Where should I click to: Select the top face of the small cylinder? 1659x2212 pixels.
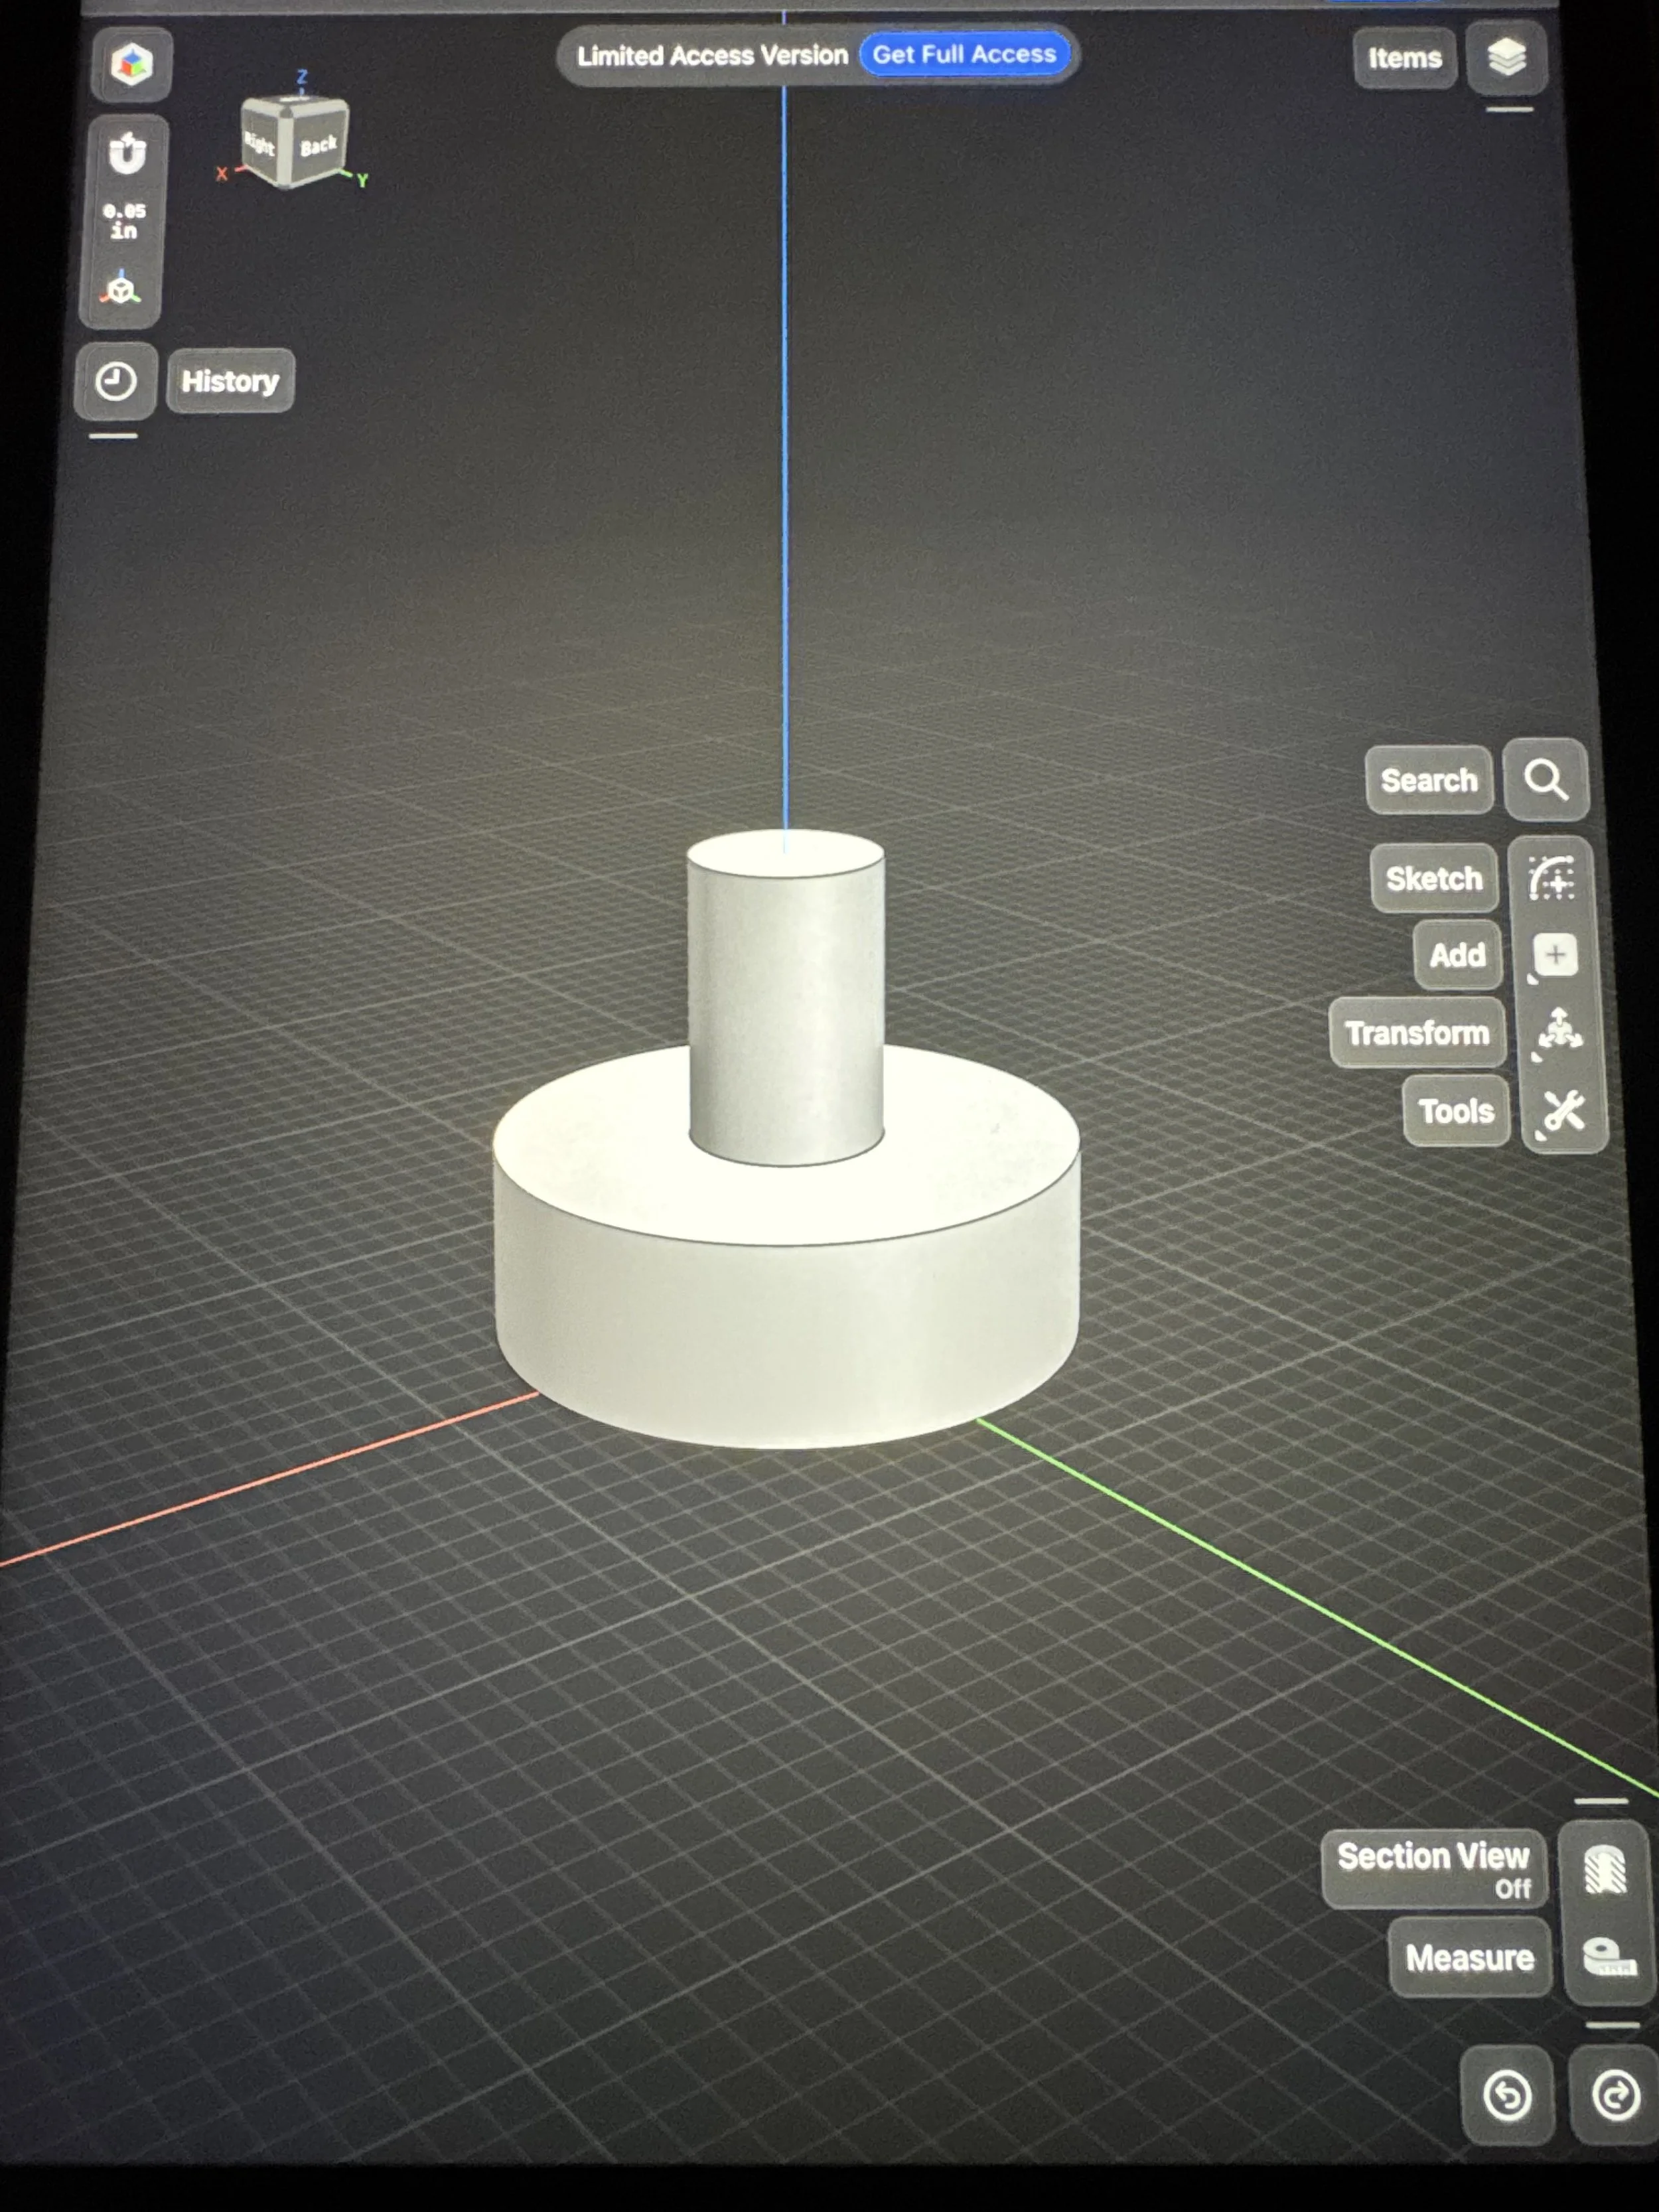(x=785, y=853)
